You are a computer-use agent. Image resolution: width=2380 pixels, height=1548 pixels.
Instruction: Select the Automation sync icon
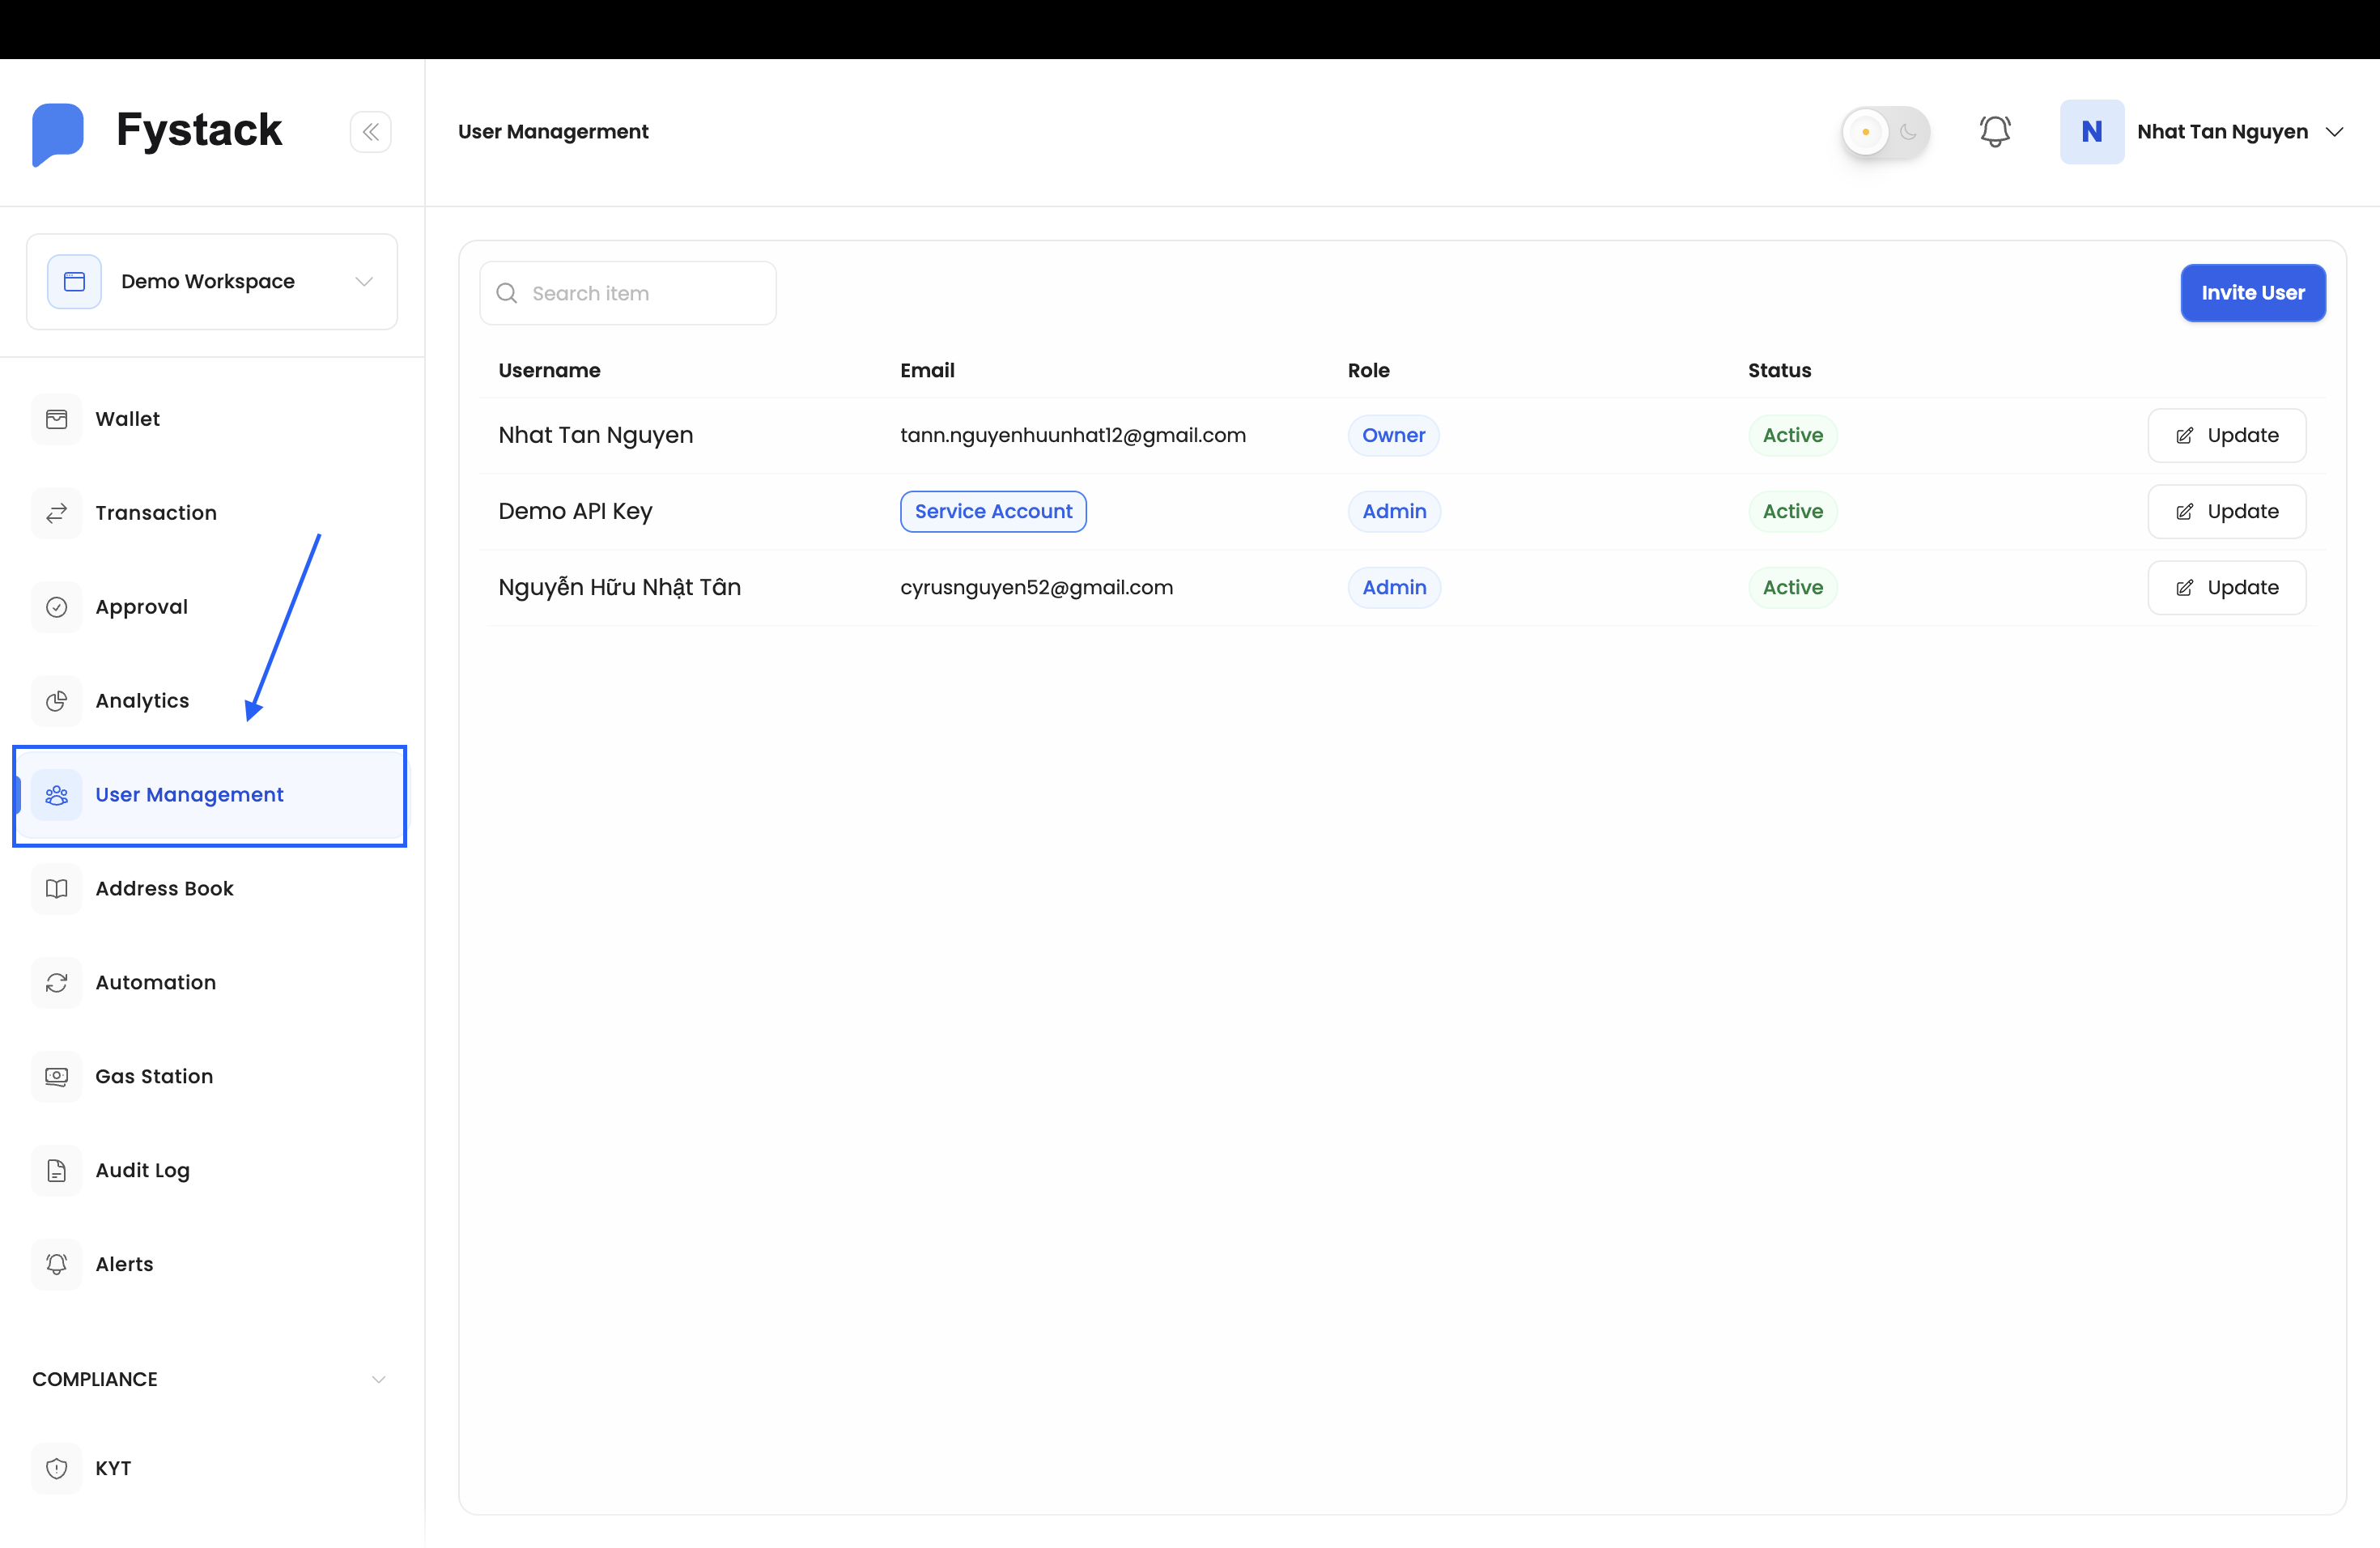coord(57,983)
